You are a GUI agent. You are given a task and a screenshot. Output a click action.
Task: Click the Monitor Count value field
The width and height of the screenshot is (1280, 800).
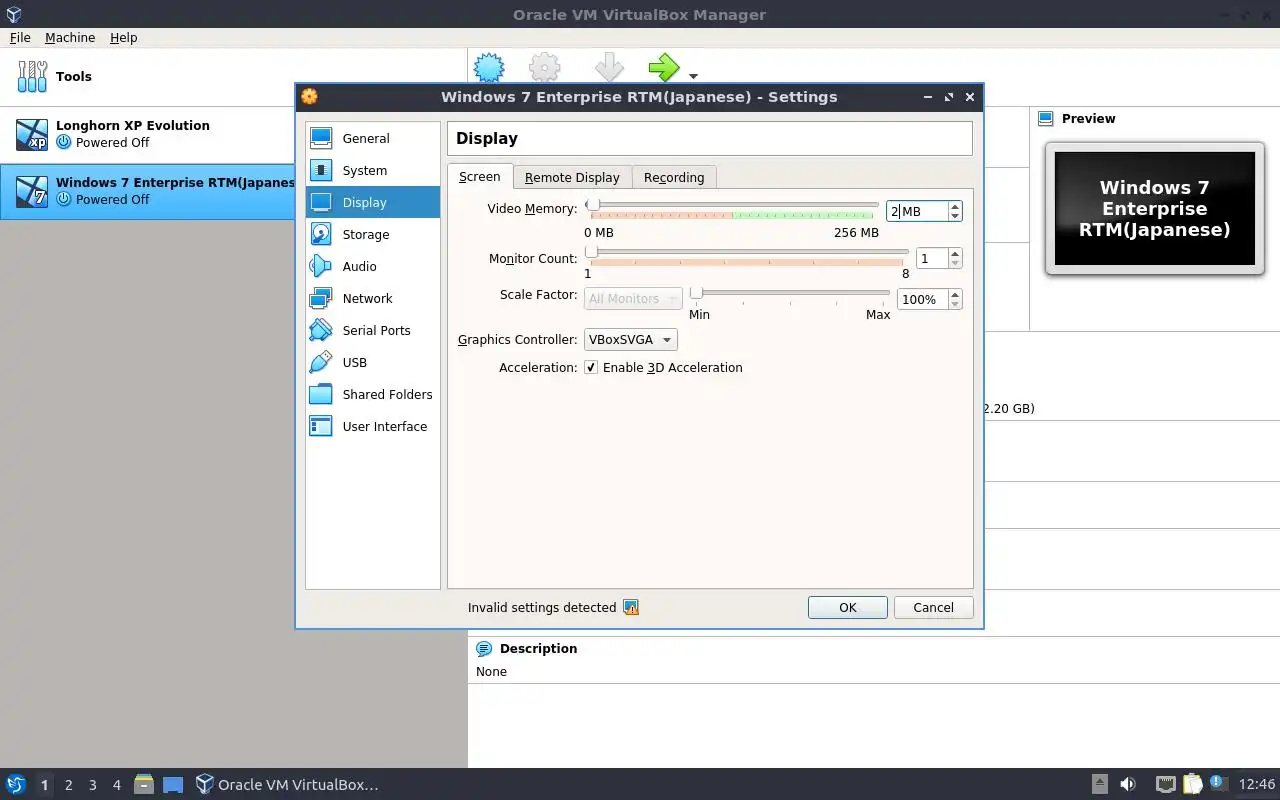tap(932, 258)
